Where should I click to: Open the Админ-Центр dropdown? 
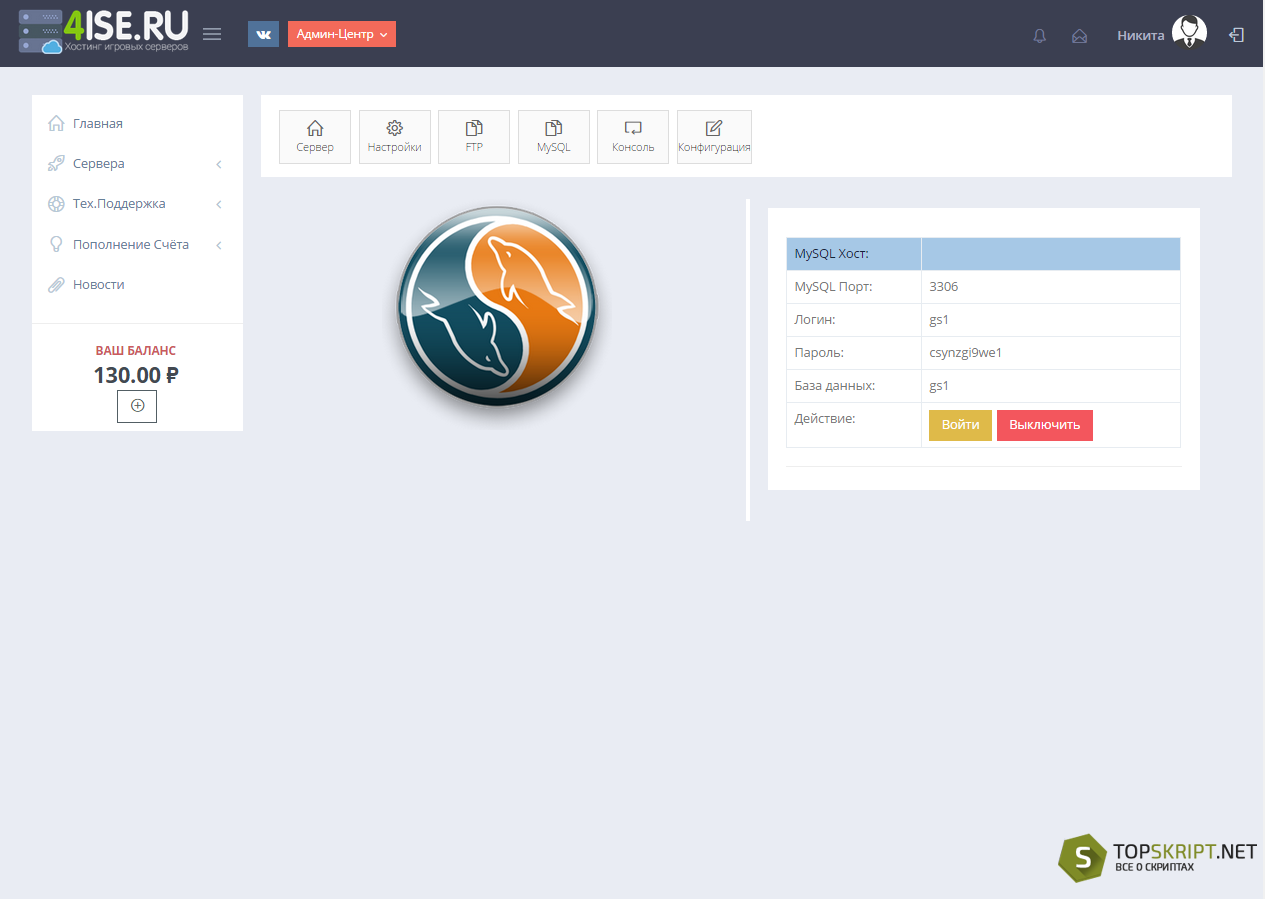[x=342, y=34]
